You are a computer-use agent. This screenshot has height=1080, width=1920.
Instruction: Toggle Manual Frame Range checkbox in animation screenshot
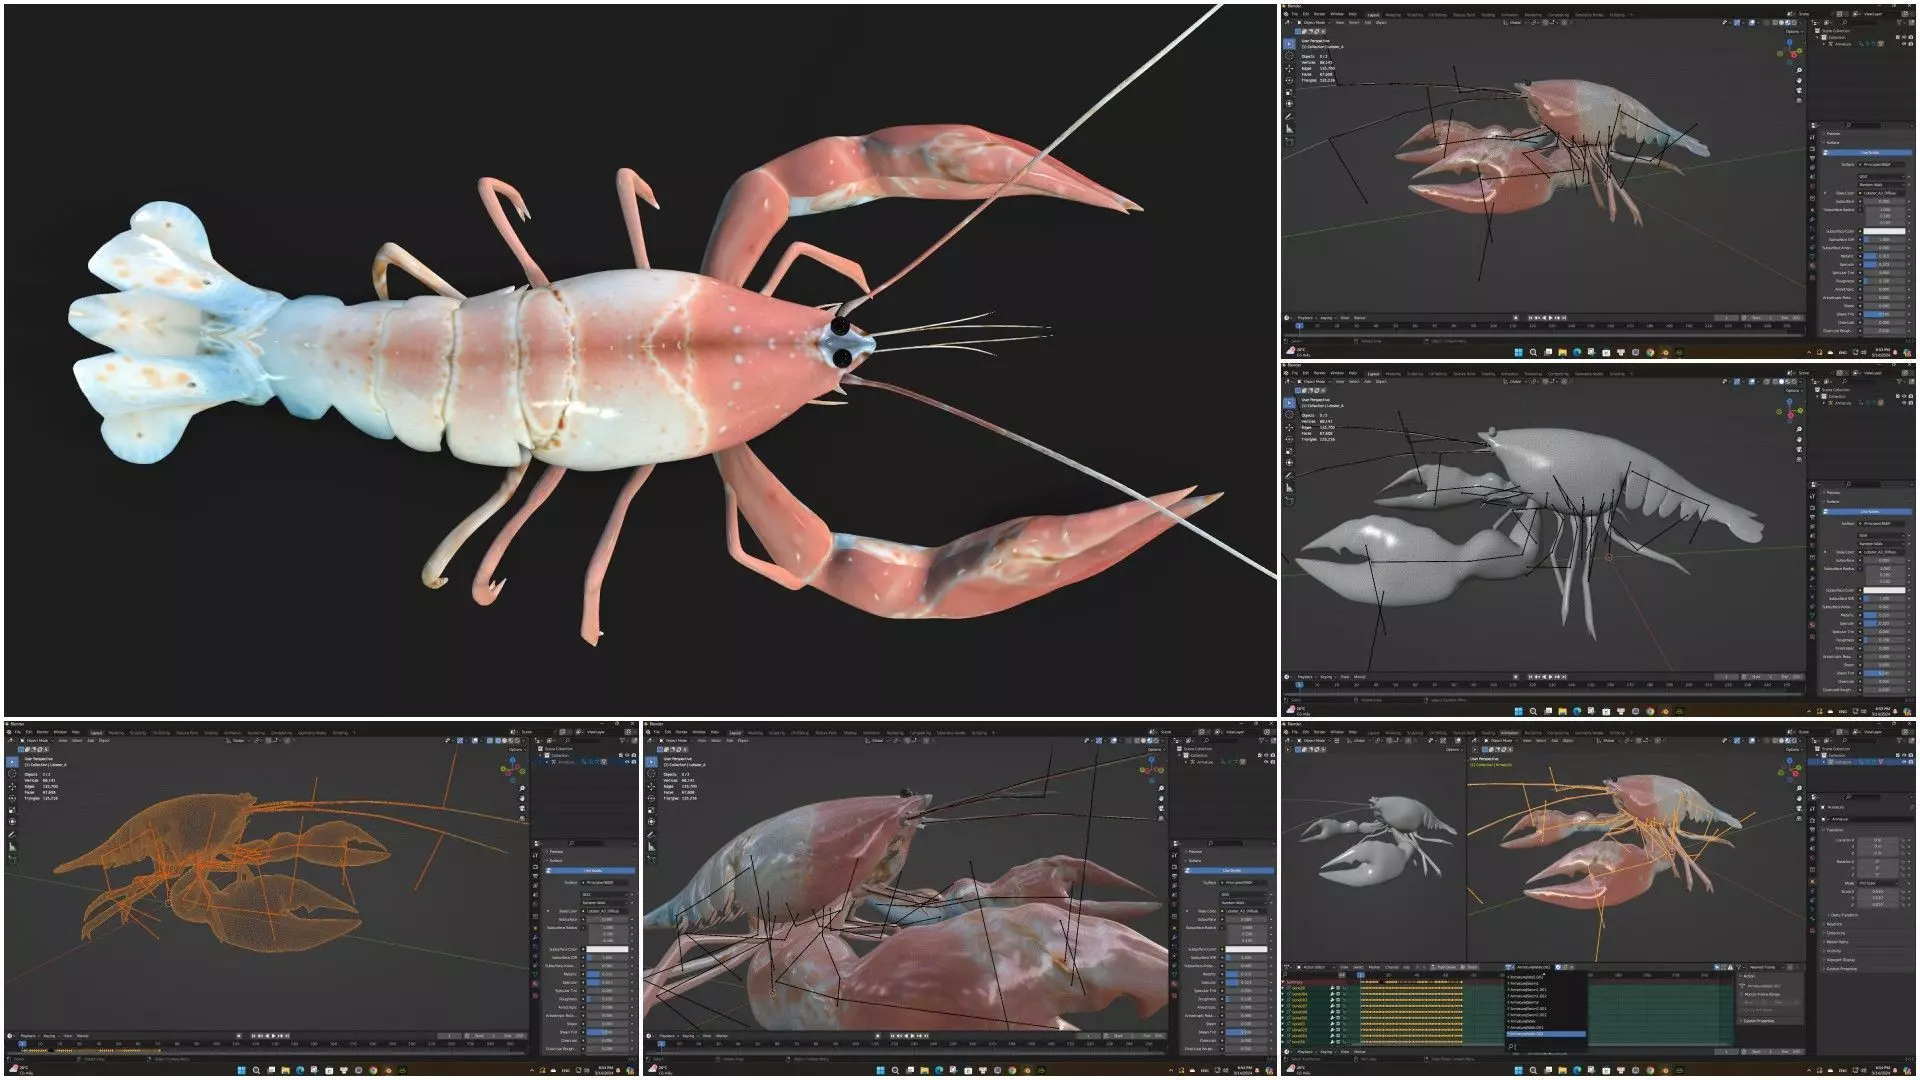tap(1743, 995)
